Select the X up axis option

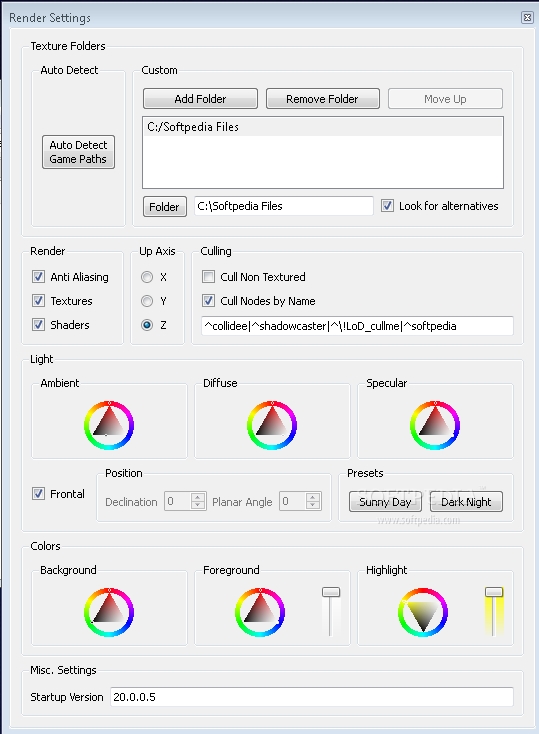point(147,277)
